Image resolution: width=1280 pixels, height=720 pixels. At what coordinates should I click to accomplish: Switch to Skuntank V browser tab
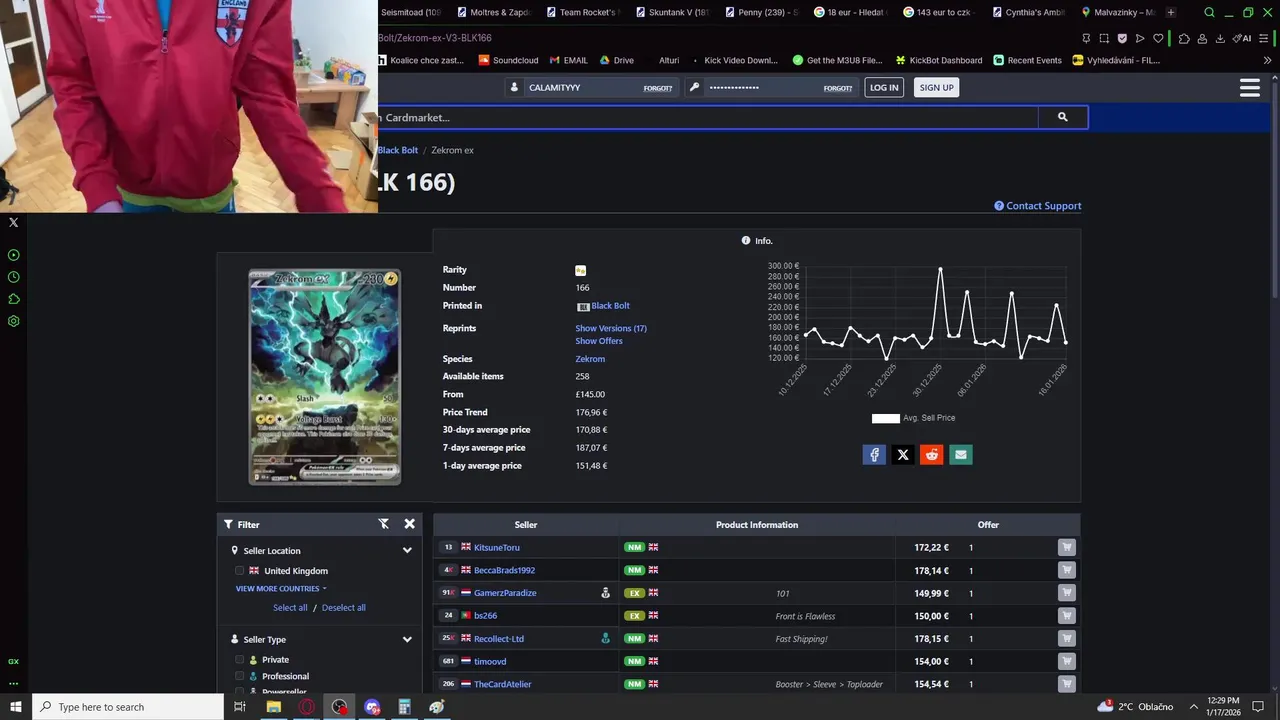(671, 12)
